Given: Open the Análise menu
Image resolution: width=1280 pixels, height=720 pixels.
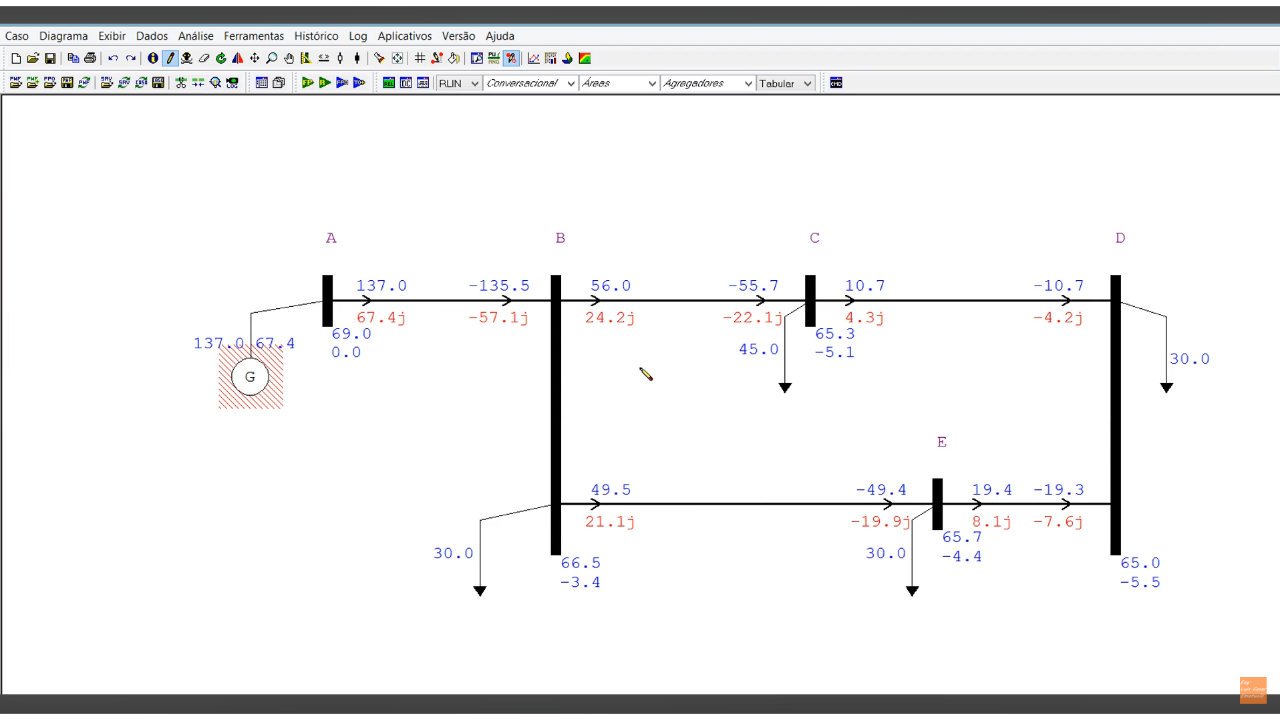Looking at the screenshot, I should click(x=195, y=36).
